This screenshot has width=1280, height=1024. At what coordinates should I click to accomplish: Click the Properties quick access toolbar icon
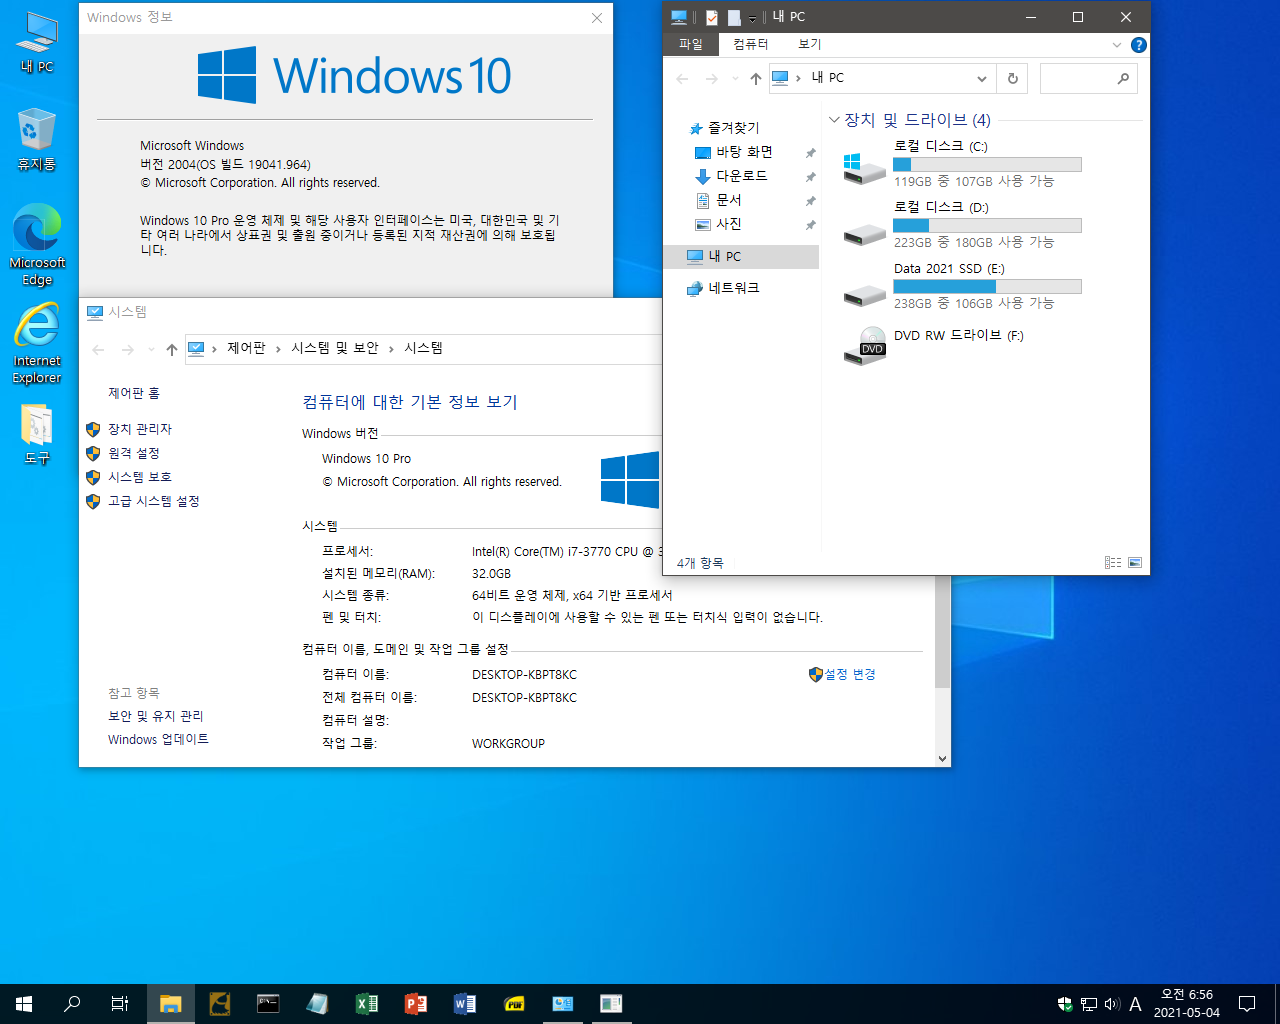(x=712, y=17)
